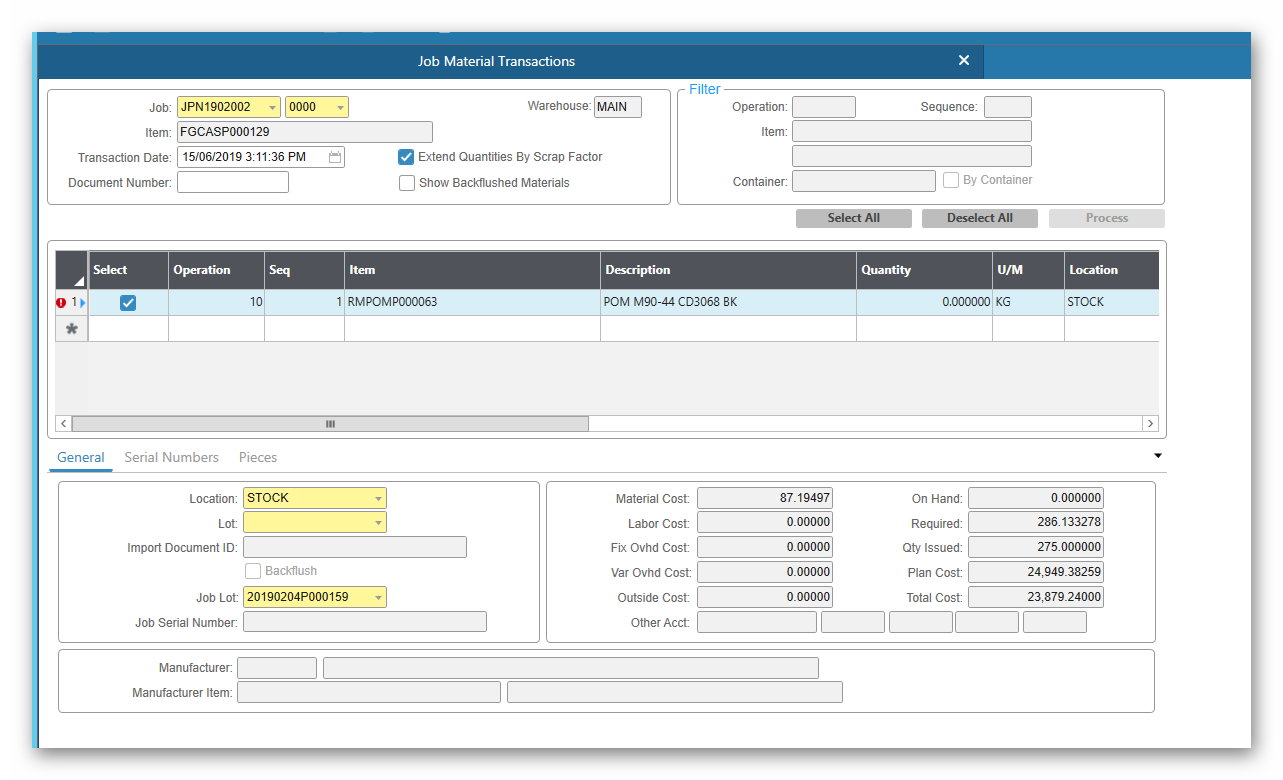Image resolution: width=1283 pixels, height=780 pixels.
Task: Expand the Location dropdown showing STOCK
Action: [377, 497]
